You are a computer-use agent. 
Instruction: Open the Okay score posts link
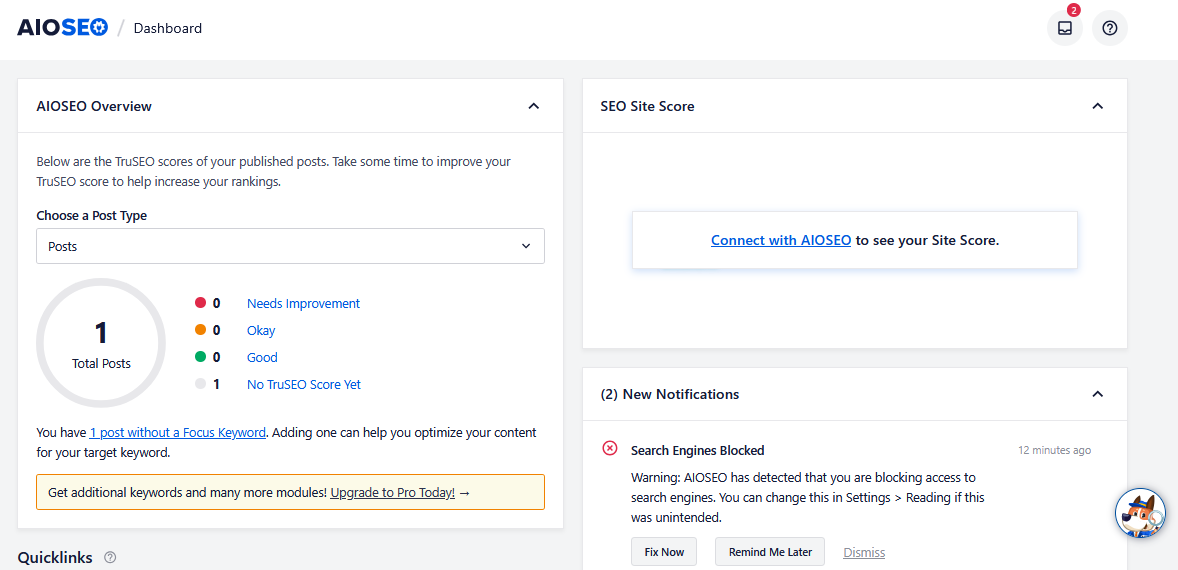261,330
